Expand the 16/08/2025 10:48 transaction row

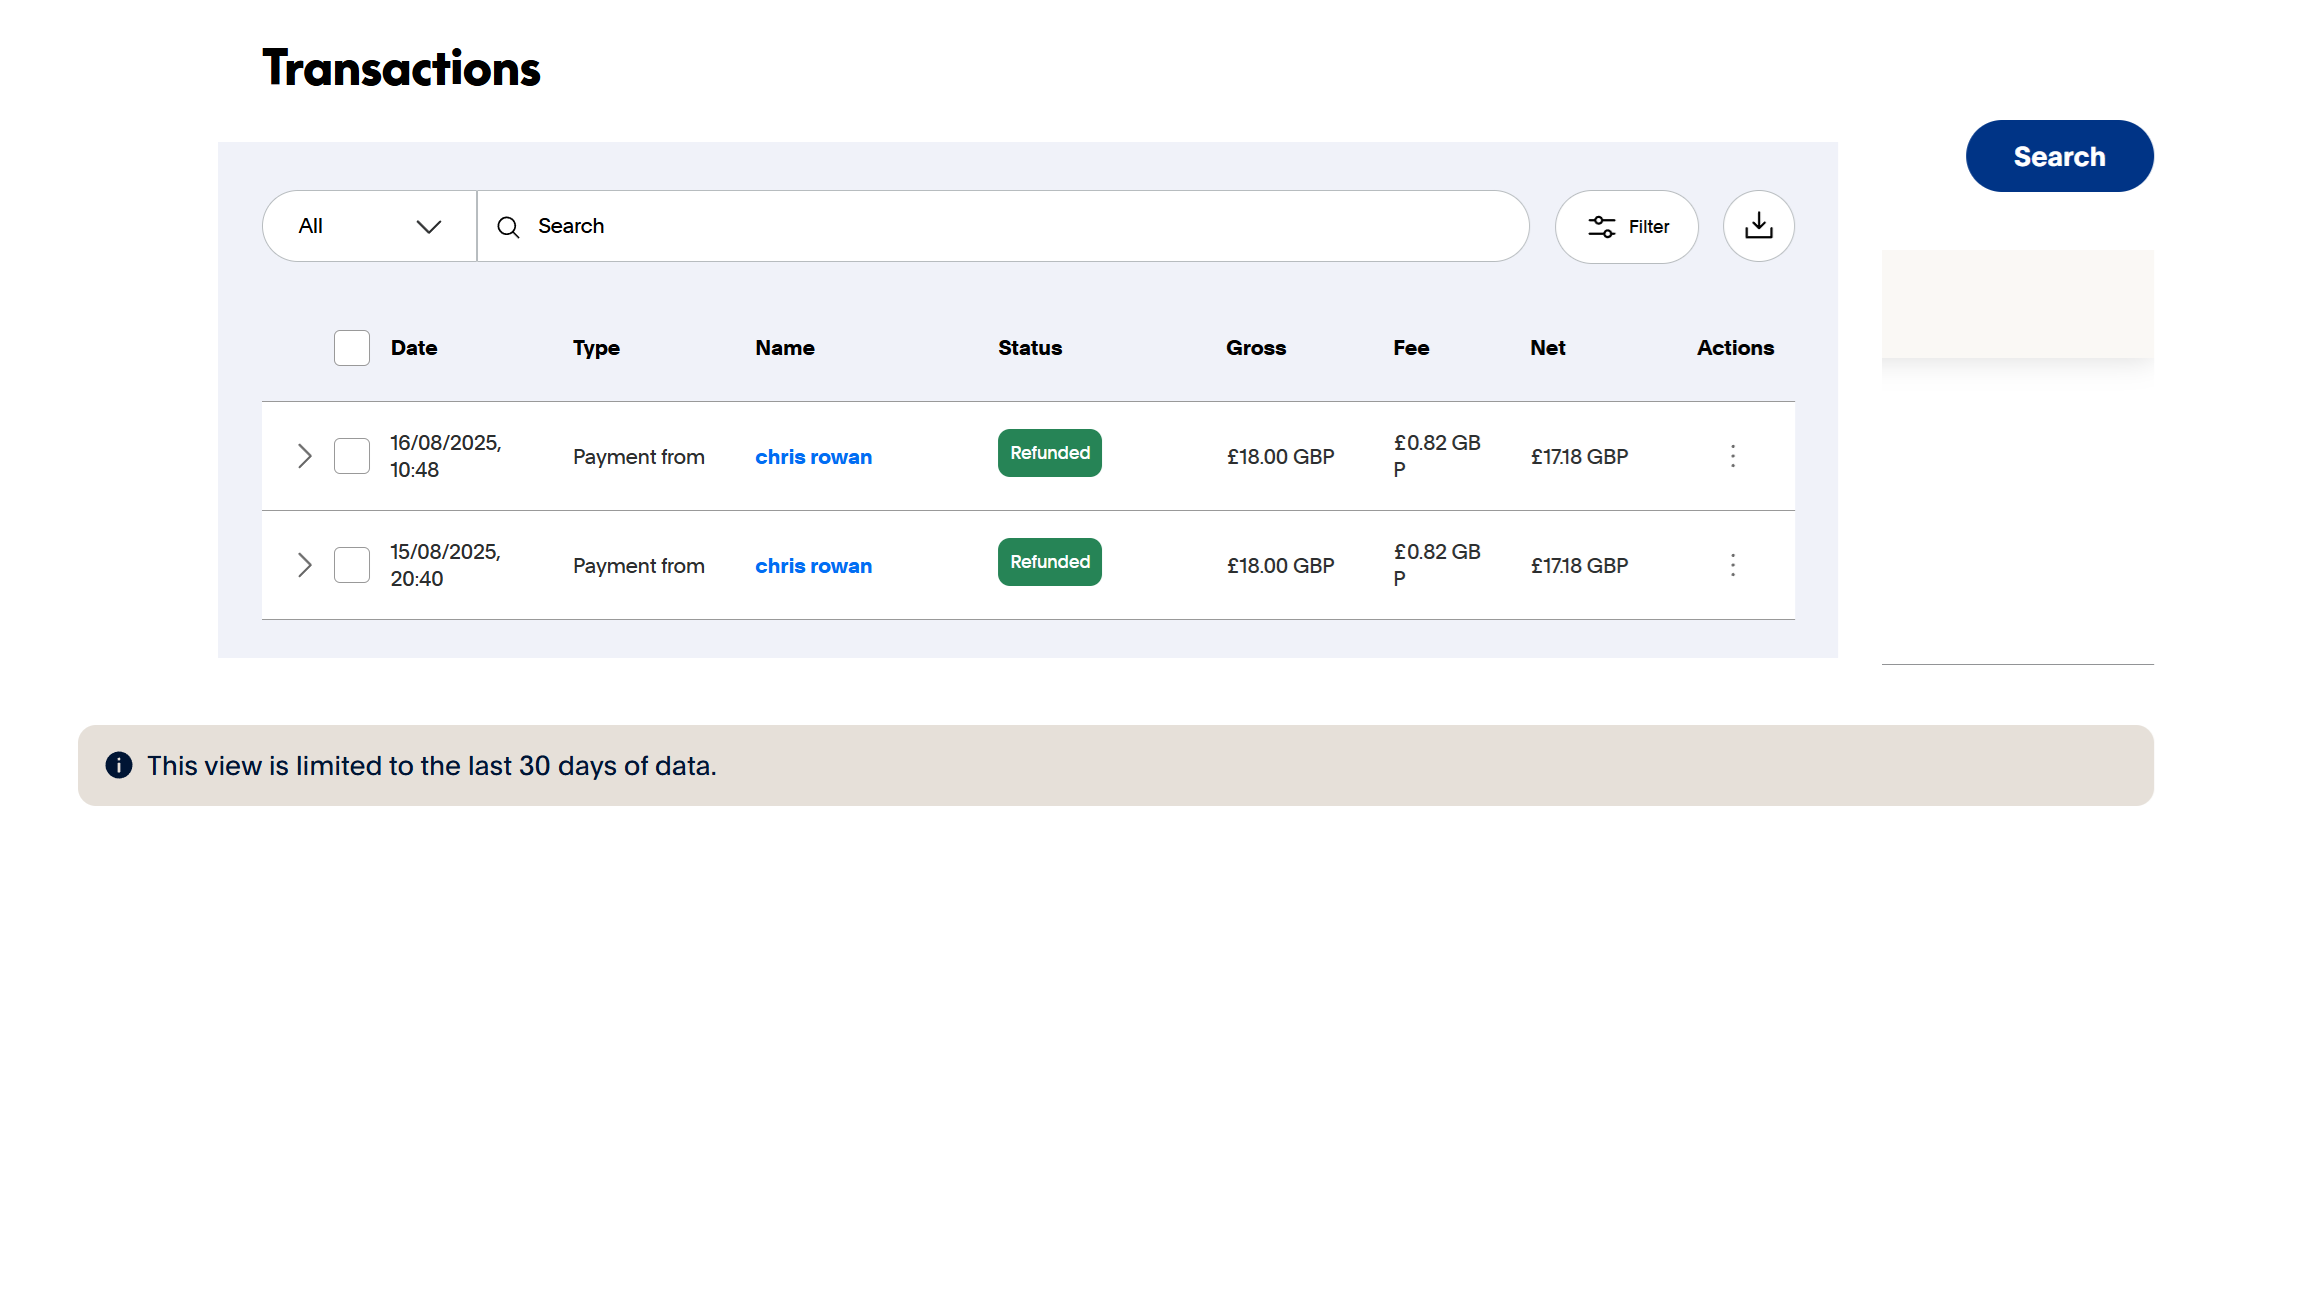305,456
